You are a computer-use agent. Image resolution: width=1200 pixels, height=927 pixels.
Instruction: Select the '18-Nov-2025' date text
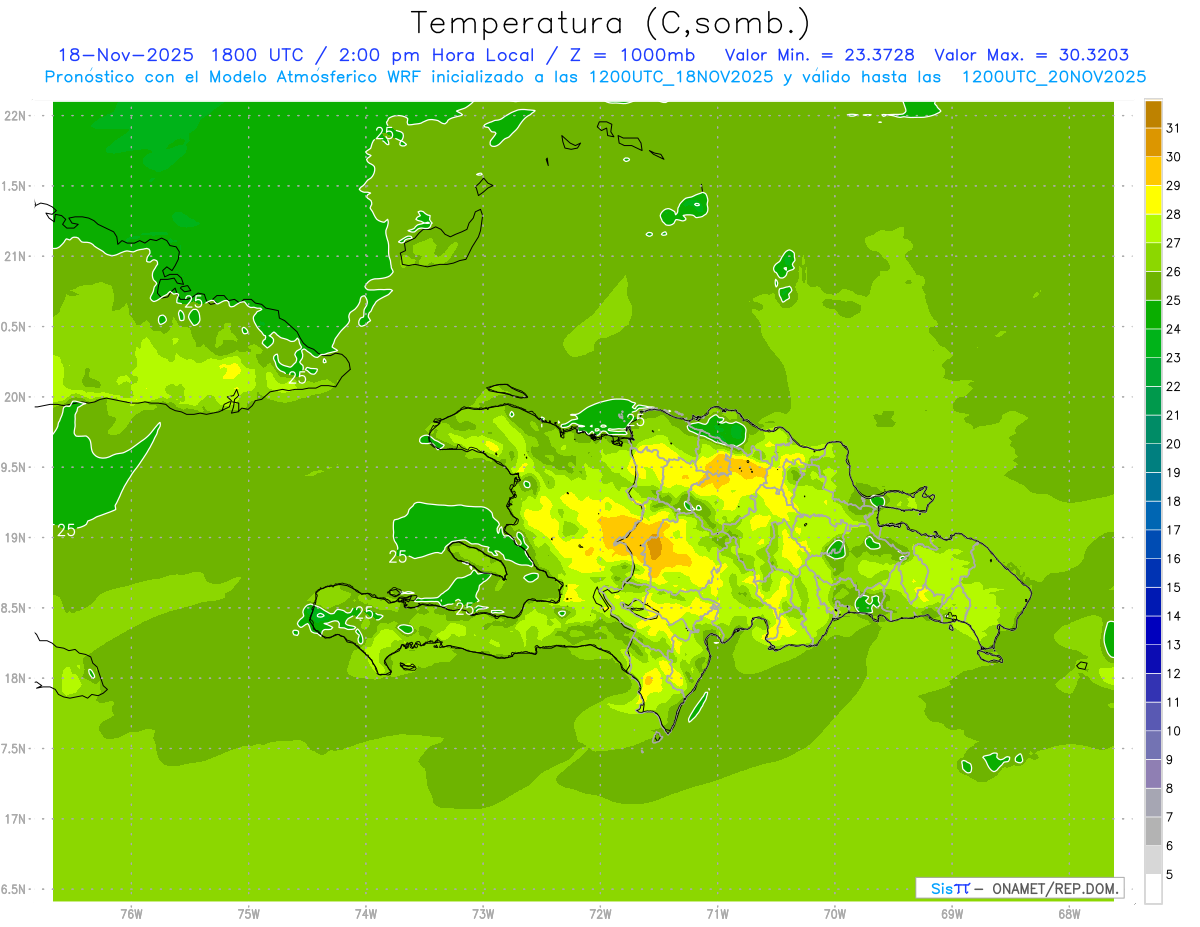(x=125, y=55)
